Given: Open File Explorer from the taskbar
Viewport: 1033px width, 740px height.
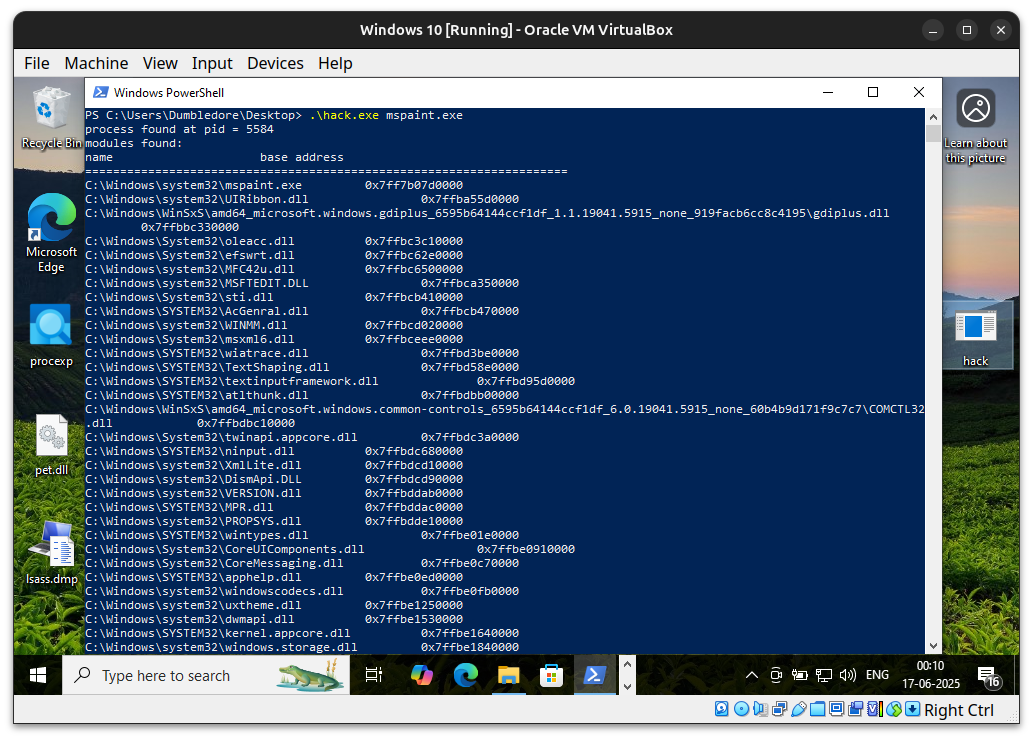Looking at the screenshot, I should click(509, 675).
